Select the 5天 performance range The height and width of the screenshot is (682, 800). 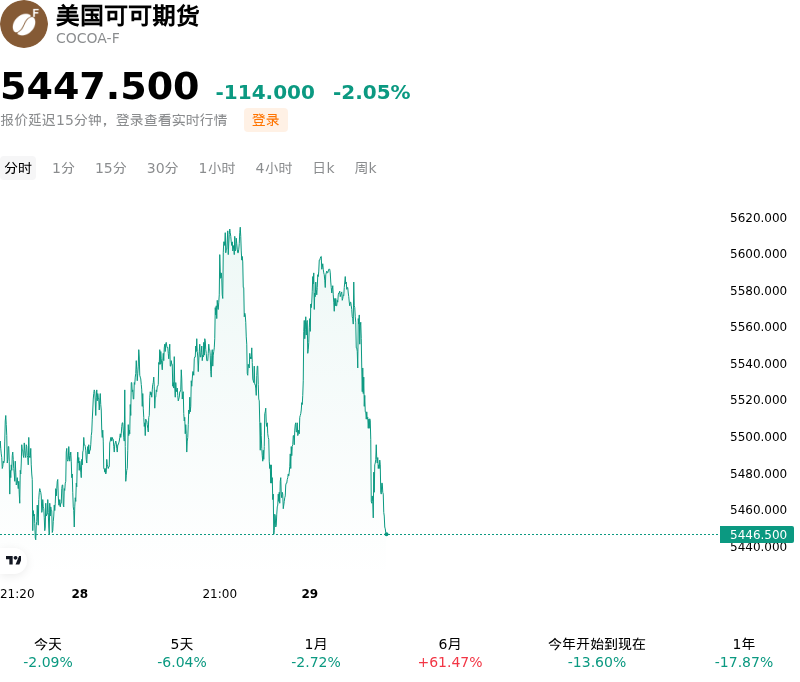tap(182, 653)
